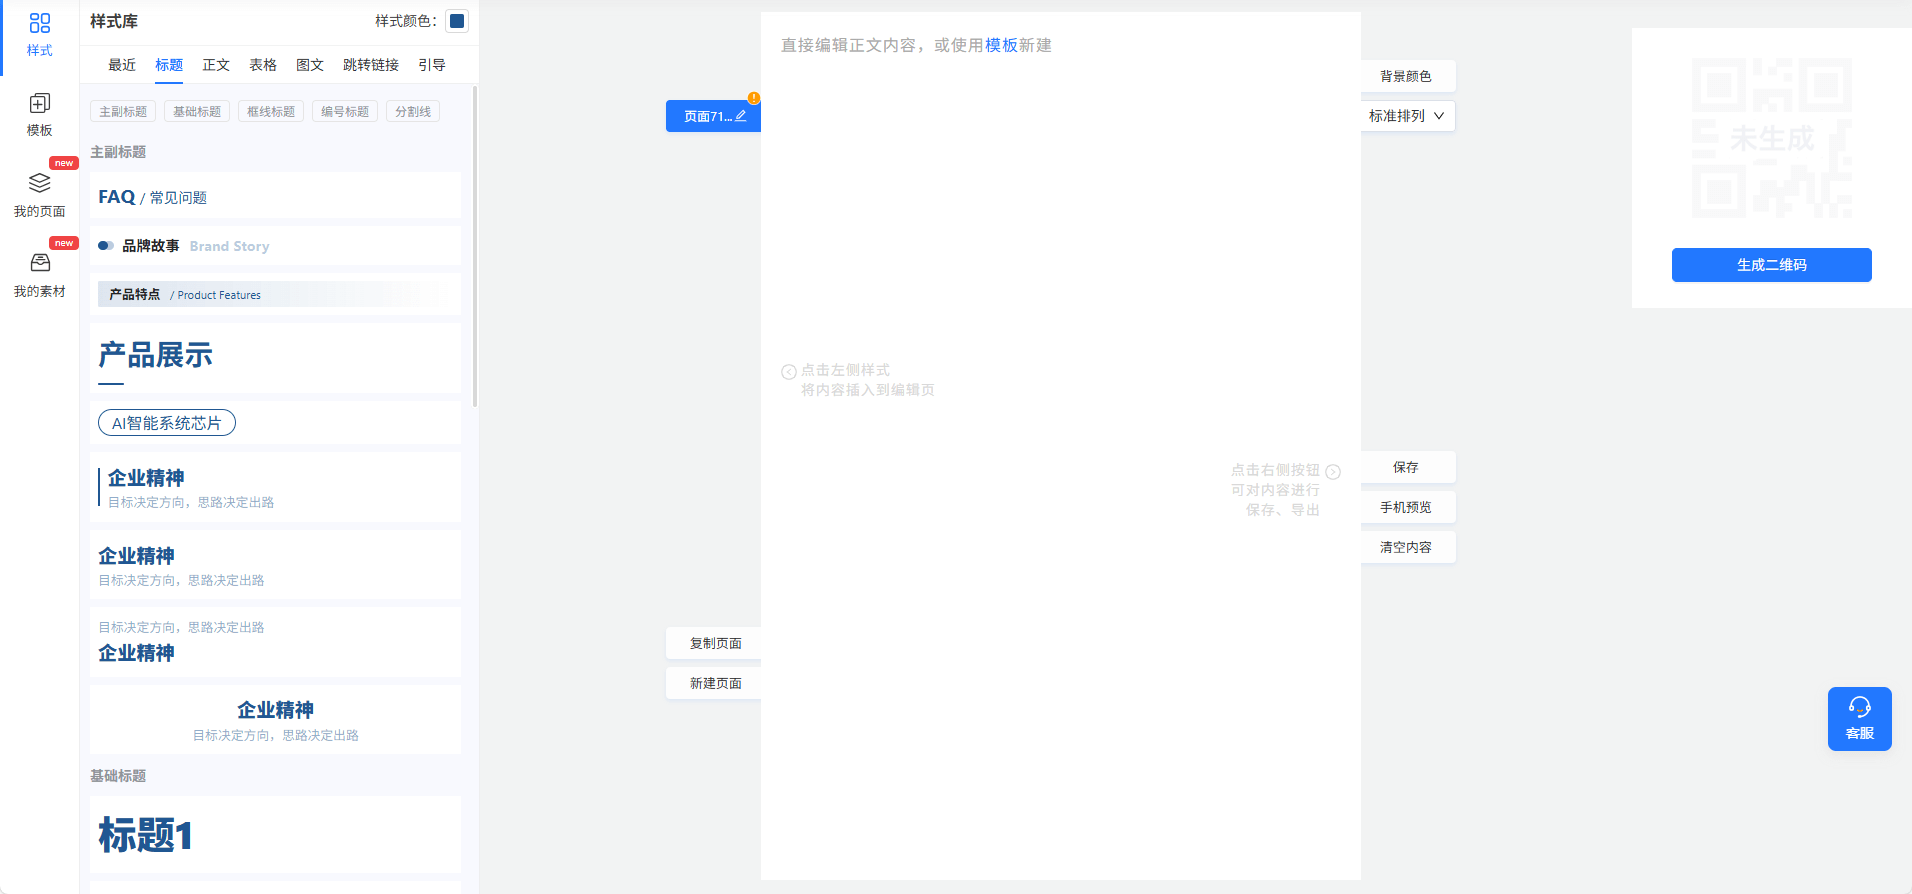1912x894 pixels.
Task: Select the 分割线 filter tag
Action: (x=412, y=112)
